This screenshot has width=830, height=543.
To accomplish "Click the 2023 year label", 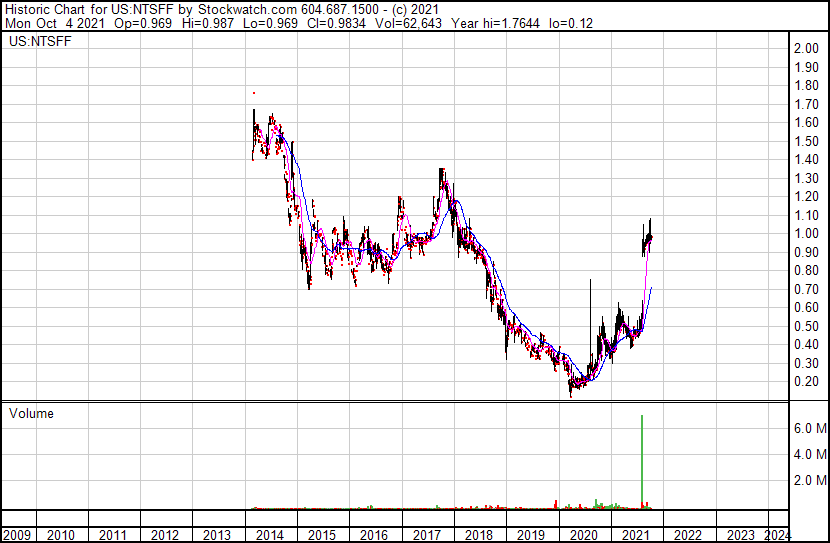I will point(741,535).
